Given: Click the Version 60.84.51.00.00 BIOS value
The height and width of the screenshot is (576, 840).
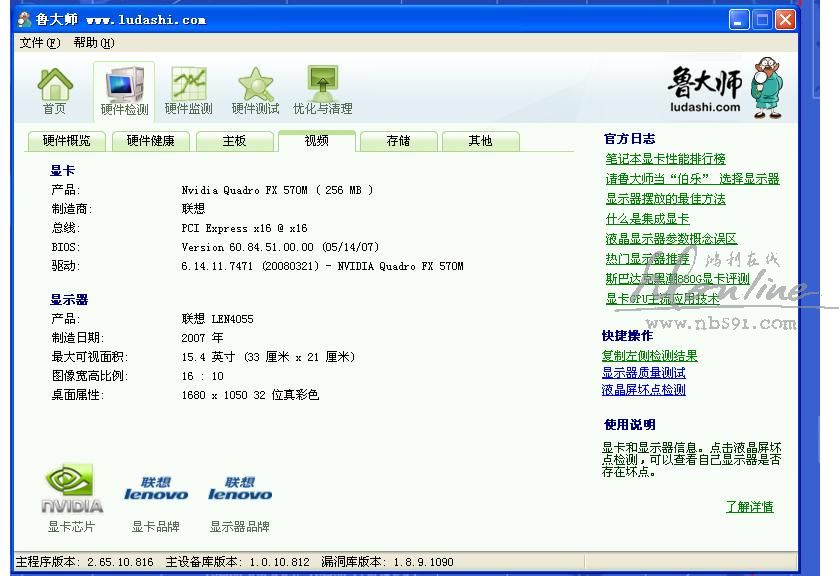Looking at the screenshot, I should (x=280, y=247).
